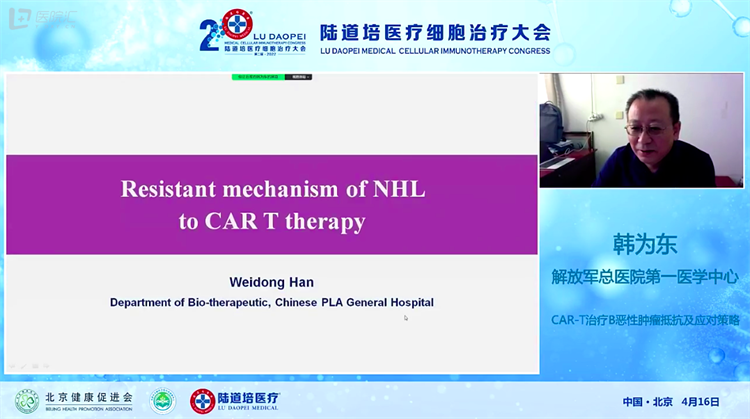Image resolution: width=750 pixels, height=419 pixels.
Task: Click the green circular emblem in footer
Action: pos(162,401)
